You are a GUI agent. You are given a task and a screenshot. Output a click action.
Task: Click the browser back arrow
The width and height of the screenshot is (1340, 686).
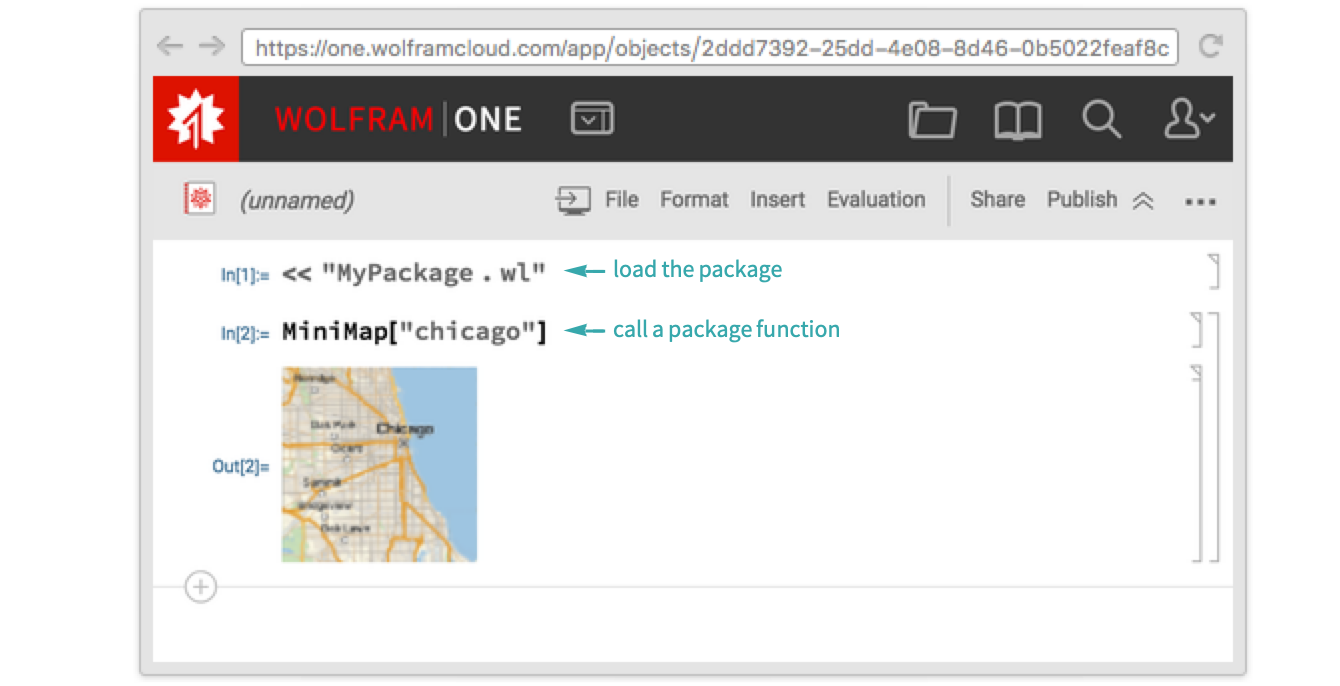(170, 46)
